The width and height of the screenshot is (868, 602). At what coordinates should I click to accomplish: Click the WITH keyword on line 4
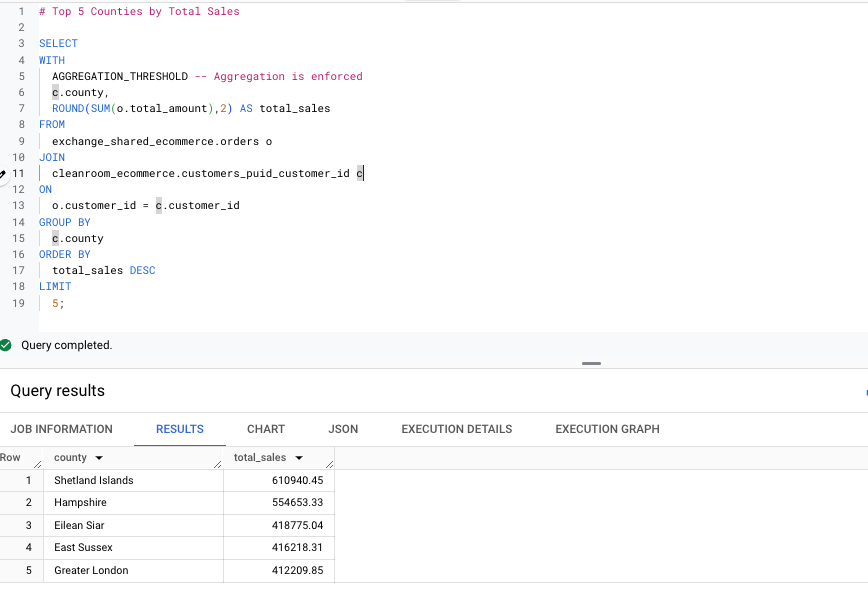click(x=51, y=60)
